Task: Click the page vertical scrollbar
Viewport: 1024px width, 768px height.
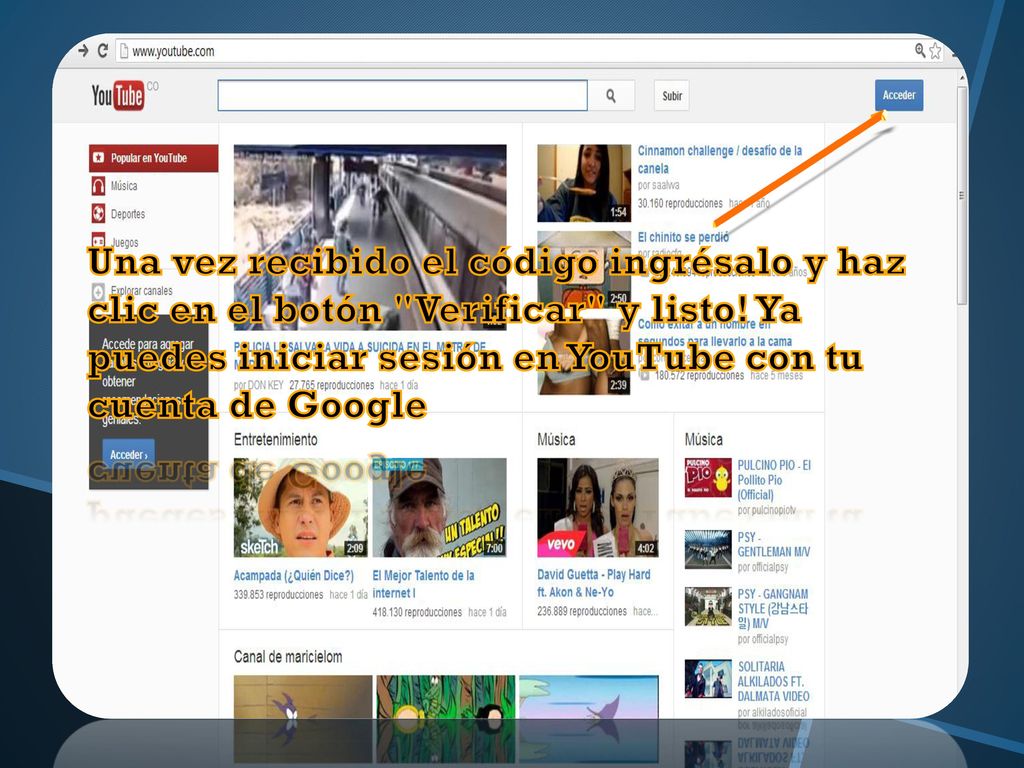Action: (x=961, y=196)
